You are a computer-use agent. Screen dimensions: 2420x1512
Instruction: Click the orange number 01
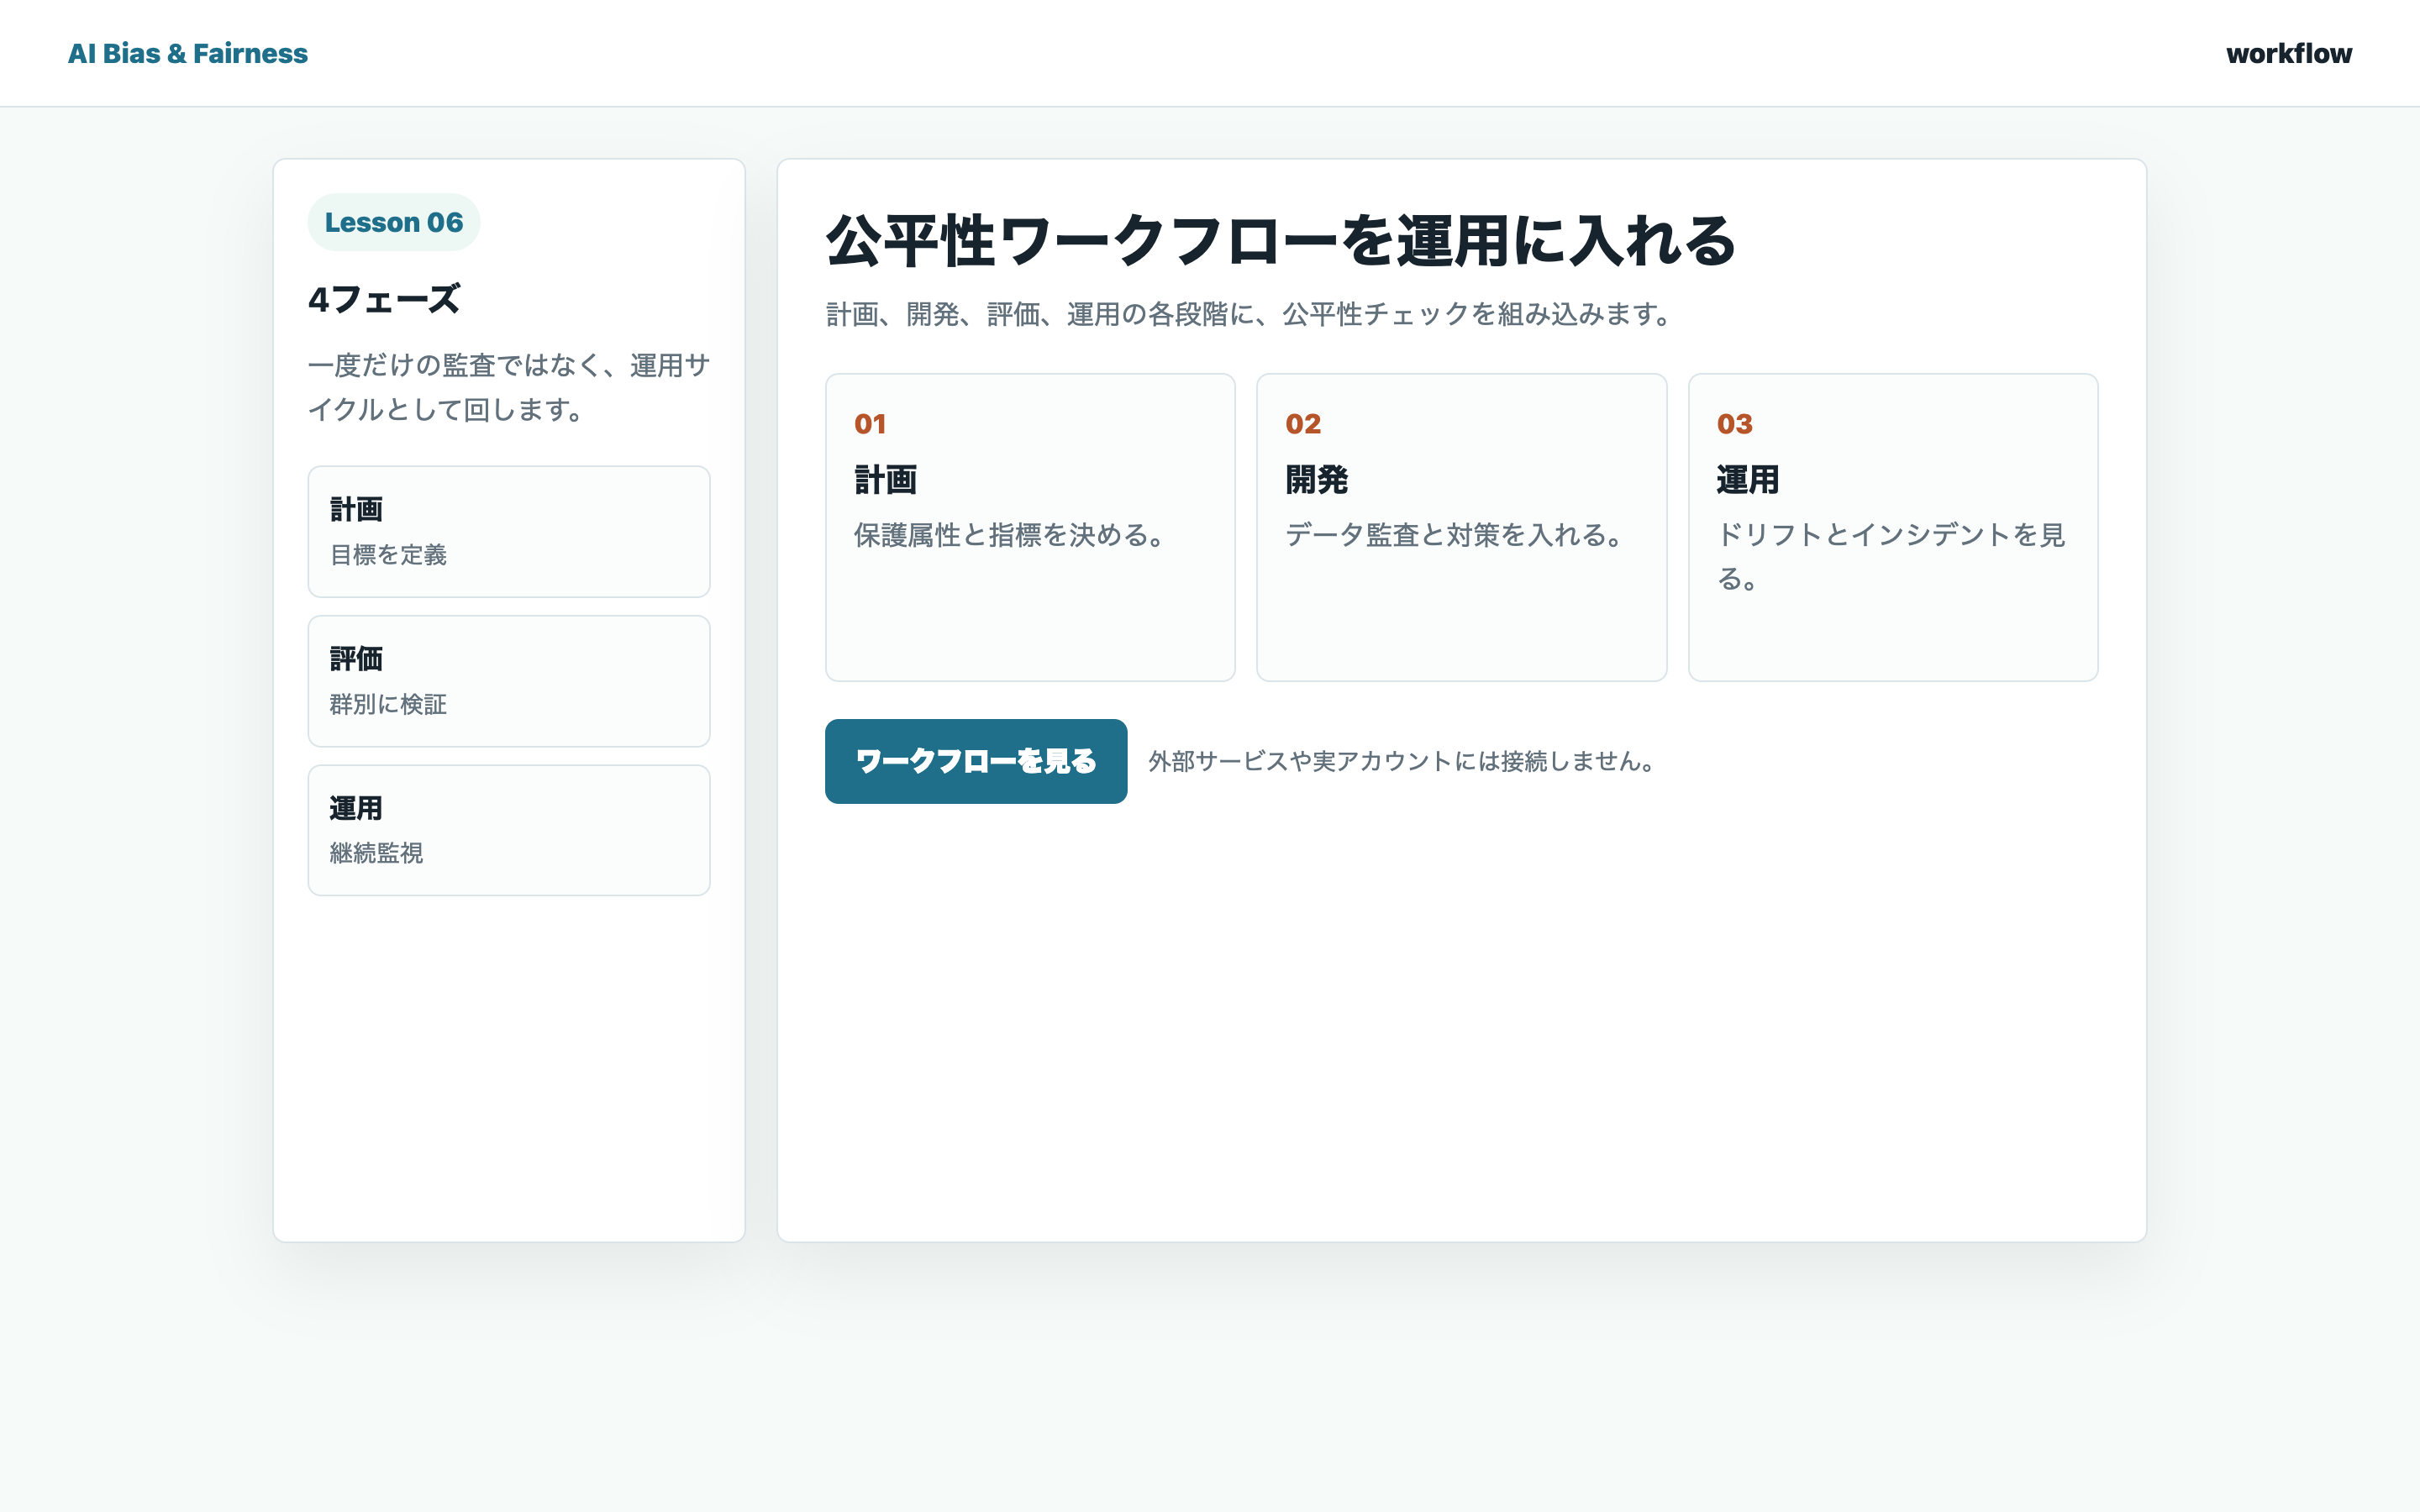tap(870, 424)
